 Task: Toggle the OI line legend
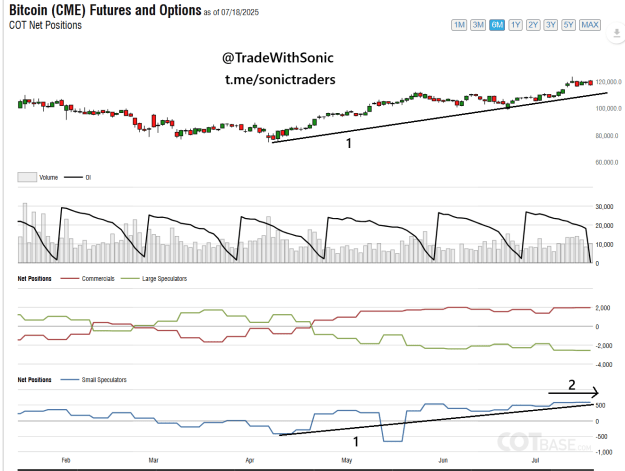tap(78, 177)
